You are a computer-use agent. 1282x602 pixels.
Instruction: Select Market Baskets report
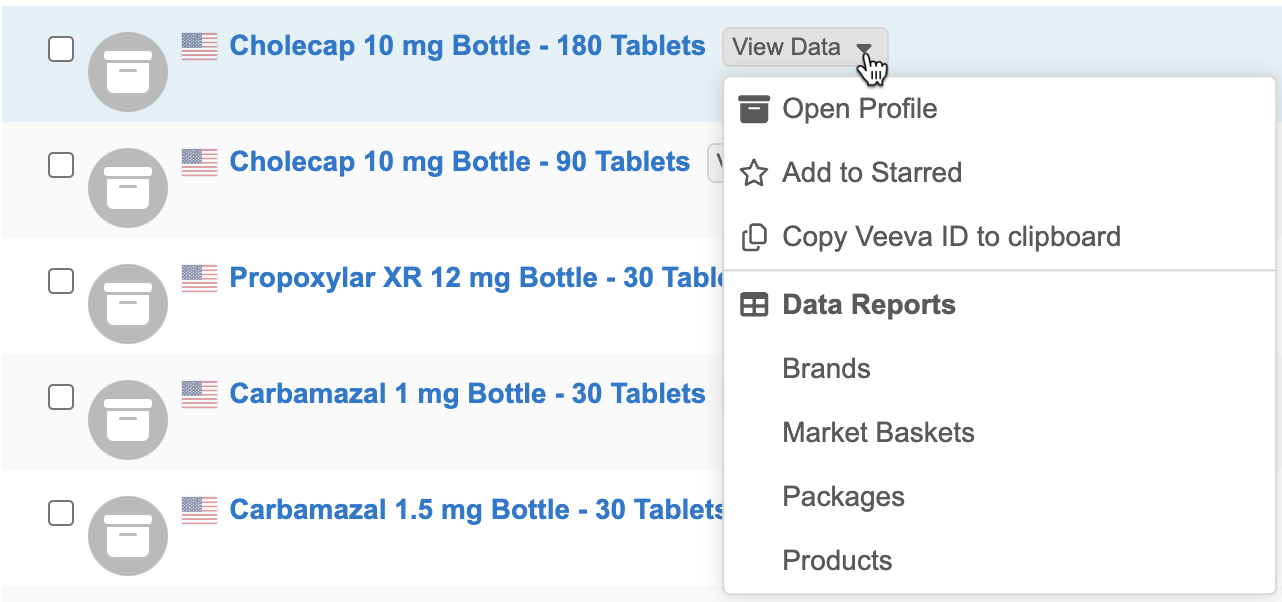pos(878,433)
